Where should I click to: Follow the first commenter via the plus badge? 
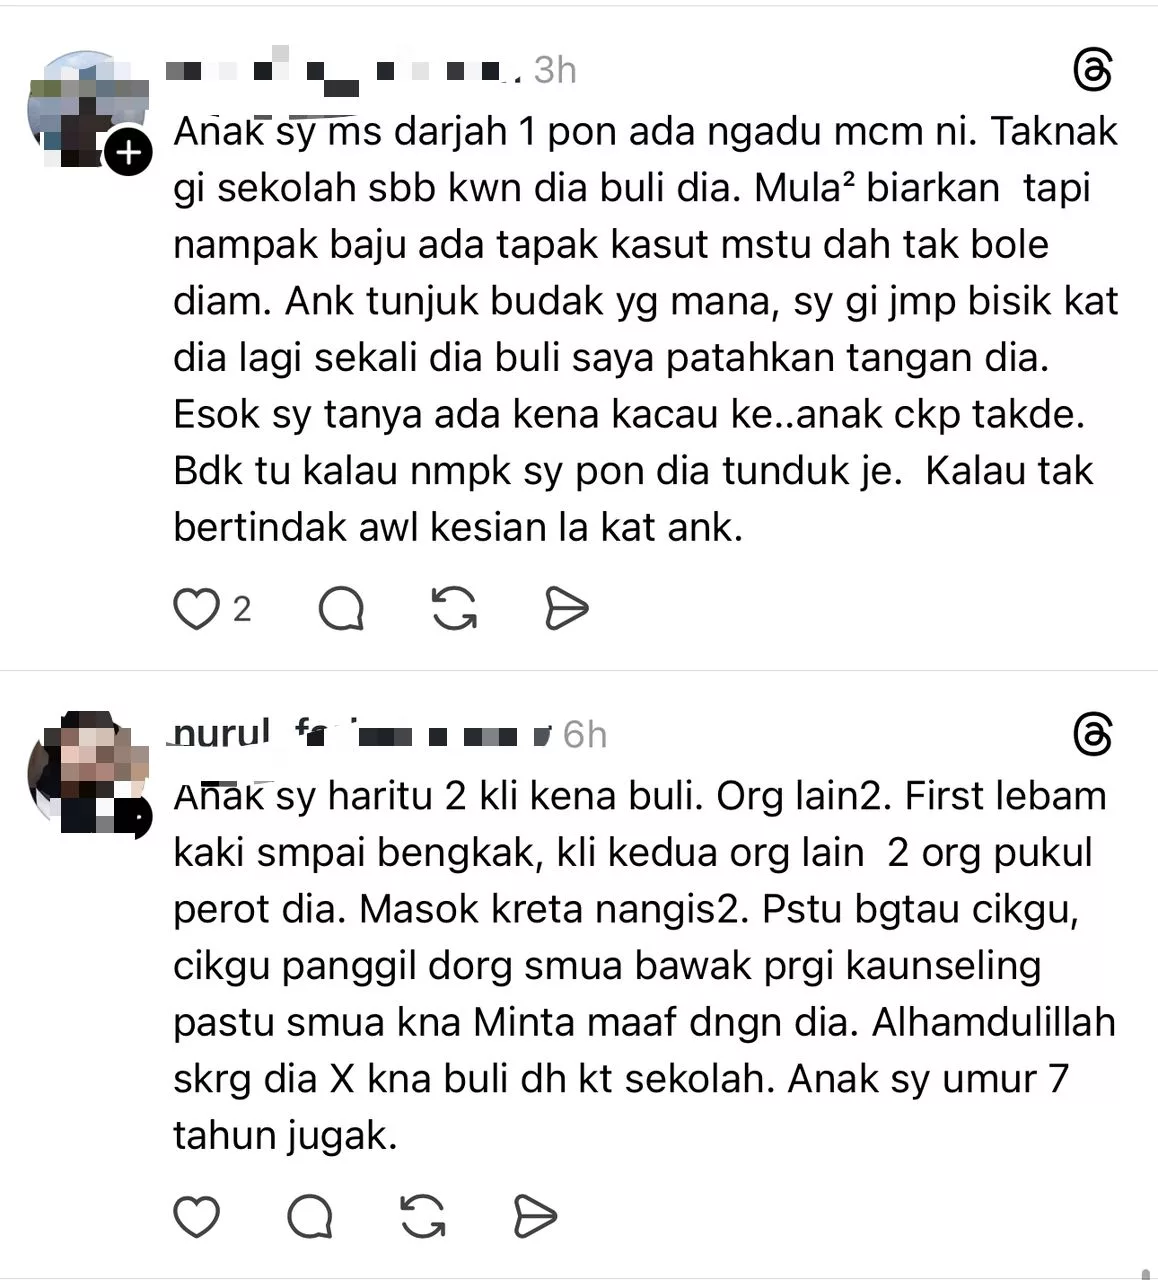tap(128, 152)
